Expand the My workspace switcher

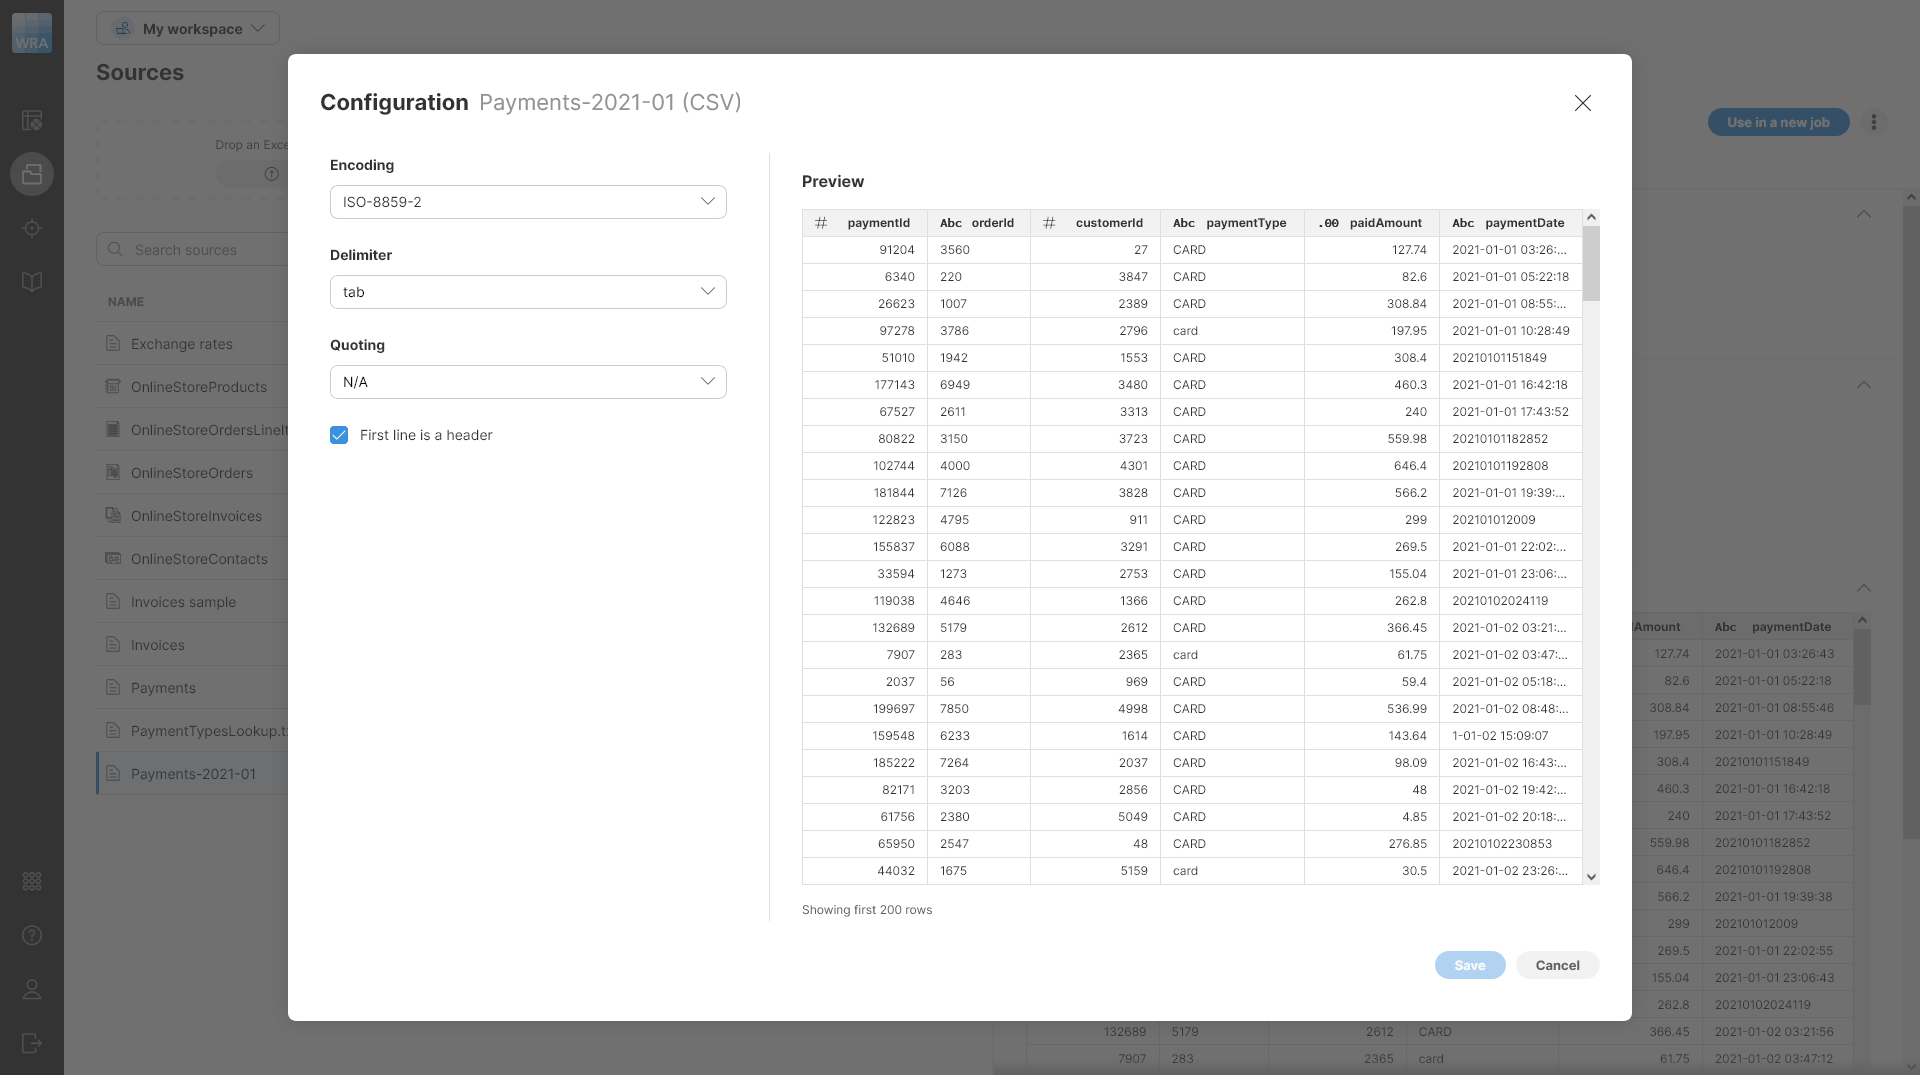[188, 28]
